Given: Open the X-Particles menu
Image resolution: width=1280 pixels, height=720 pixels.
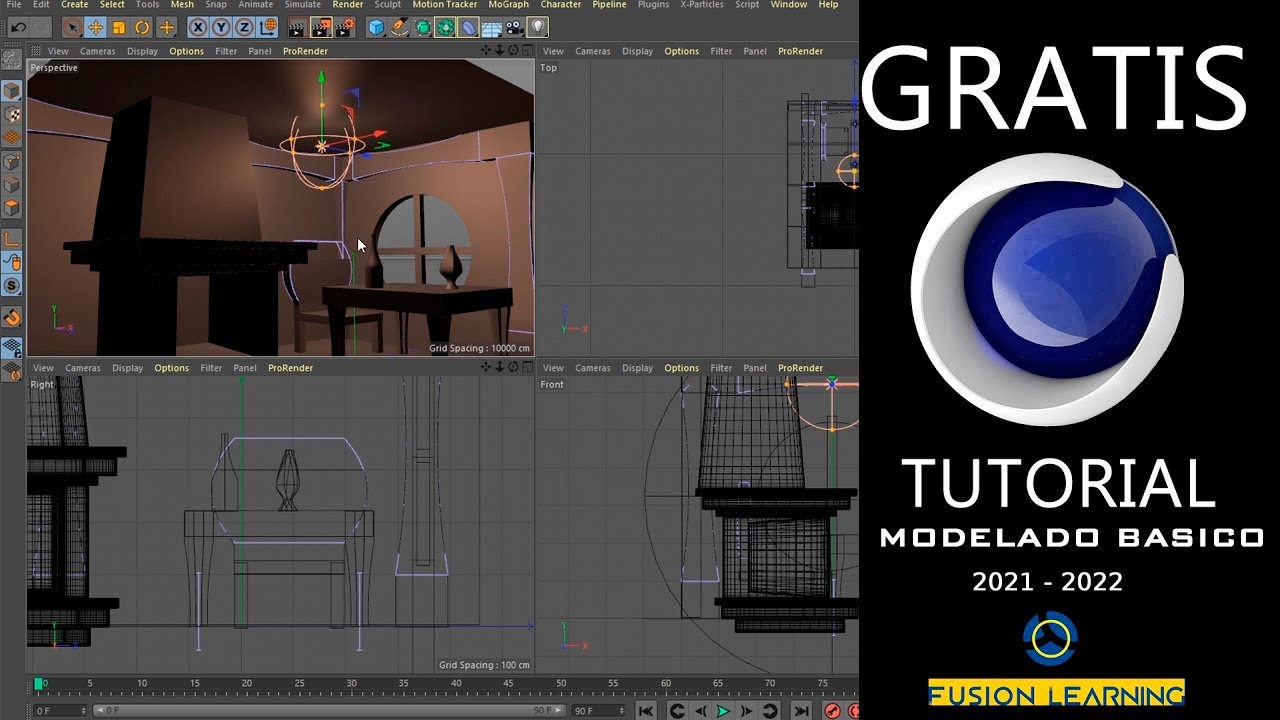Looking at the screenshot, I should (702, 5).
